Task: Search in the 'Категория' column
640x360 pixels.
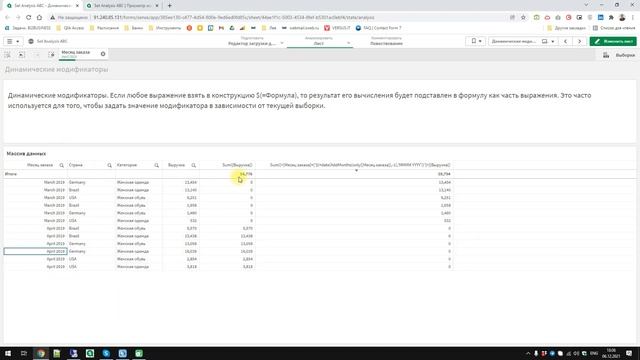Action: click(x=156, y=165)
